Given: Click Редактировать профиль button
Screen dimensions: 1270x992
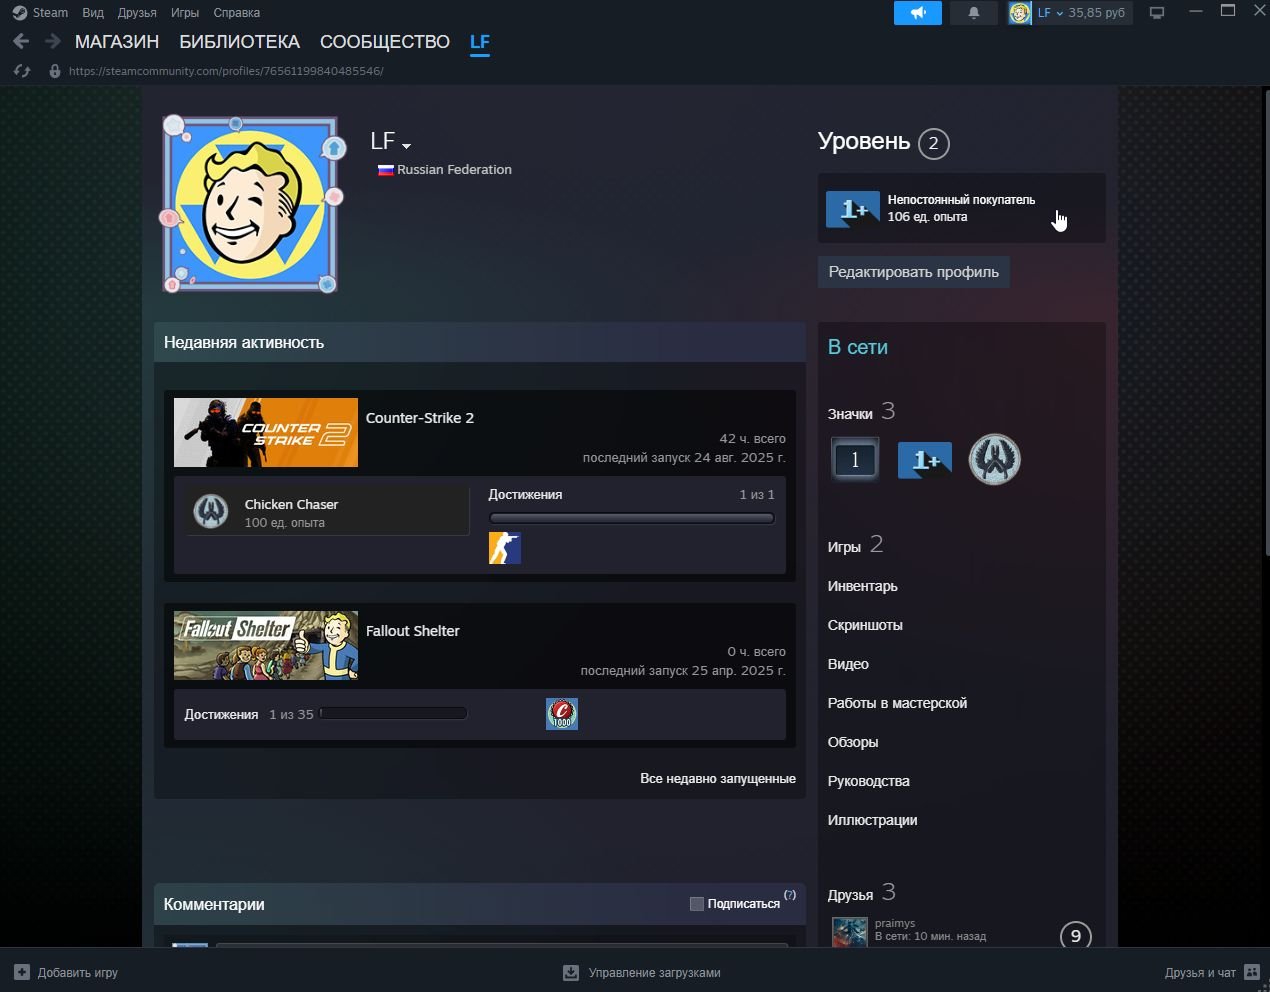Looking at the screenshot, I should pyautogui.click(x=914, y=272).
